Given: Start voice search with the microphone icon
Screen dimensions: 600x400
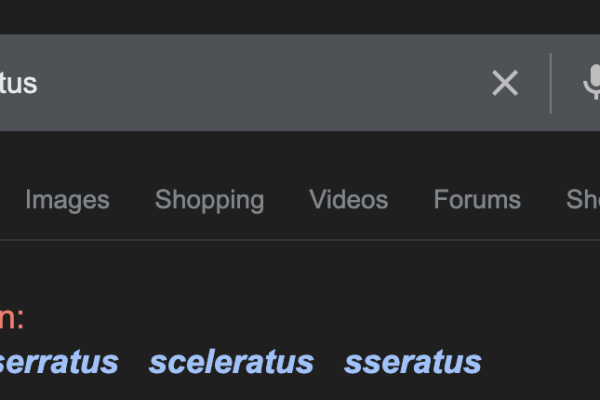Looking at the screenshot, I should coord(591,83).
